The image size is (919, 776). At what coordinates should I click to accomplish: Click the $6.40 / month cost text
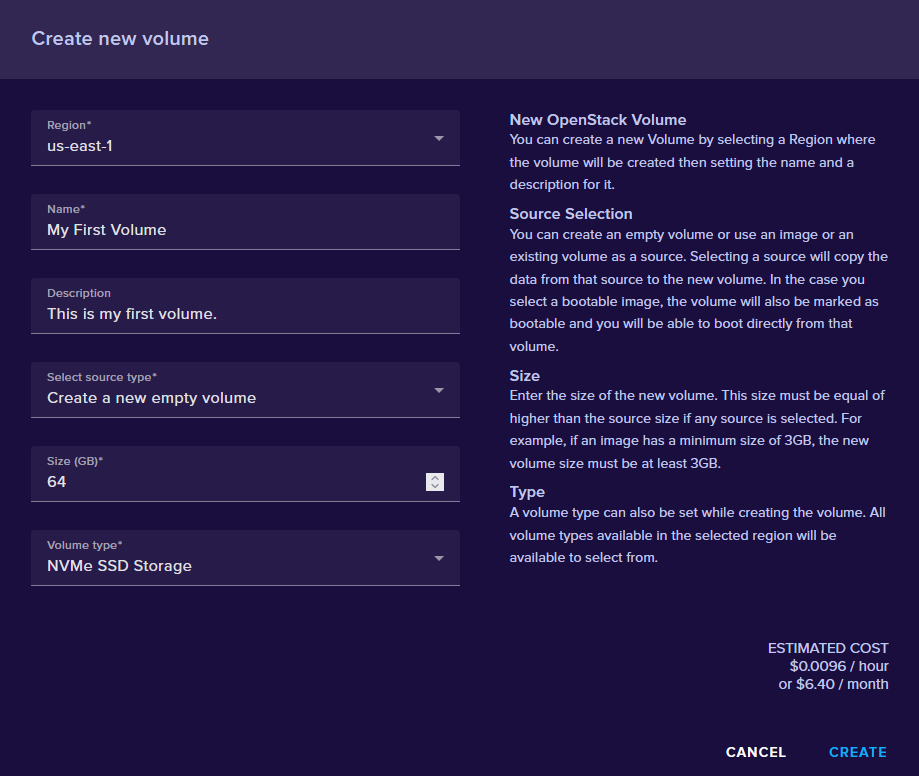click(833, 684)
